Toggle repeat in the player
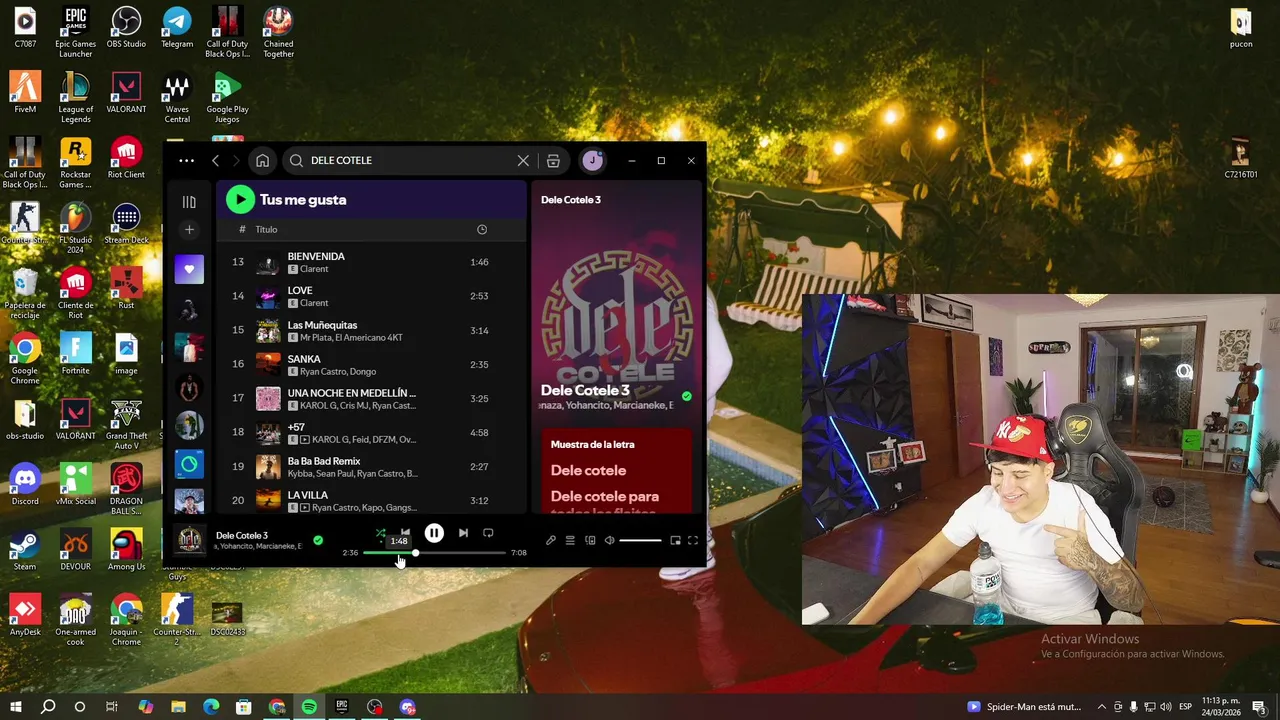The width and height of the screenshot is (1280, 720). (488, 533)
